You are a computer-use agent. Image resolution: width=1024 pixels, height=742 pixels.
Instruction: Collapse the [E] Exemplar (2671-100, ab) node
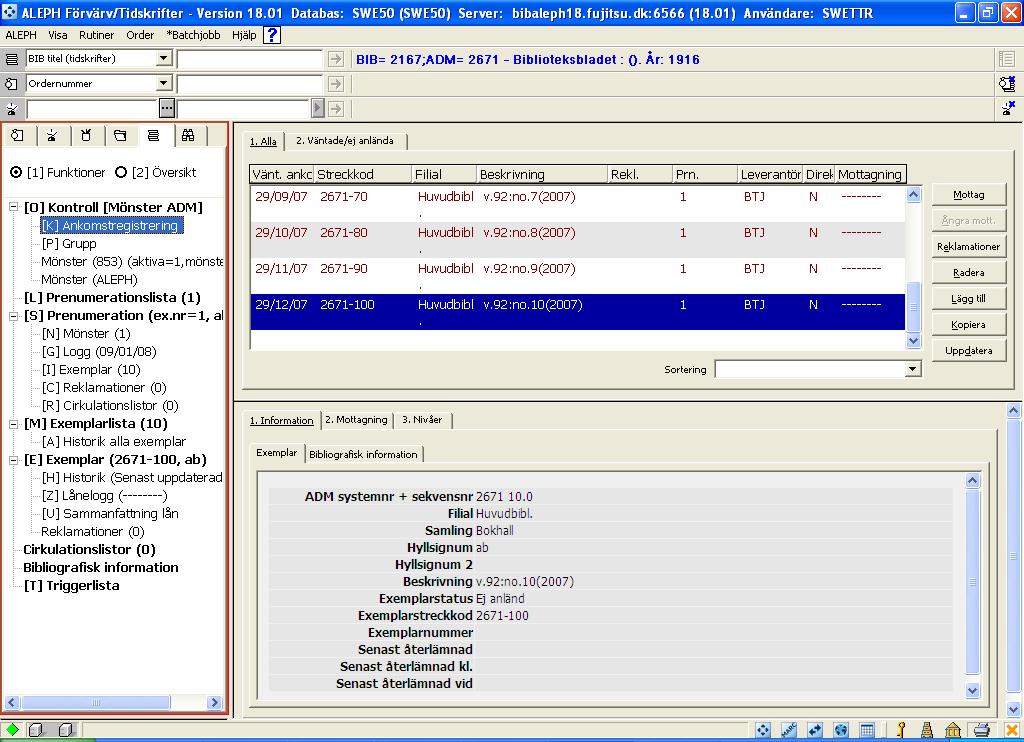click(x=13, y=460)
